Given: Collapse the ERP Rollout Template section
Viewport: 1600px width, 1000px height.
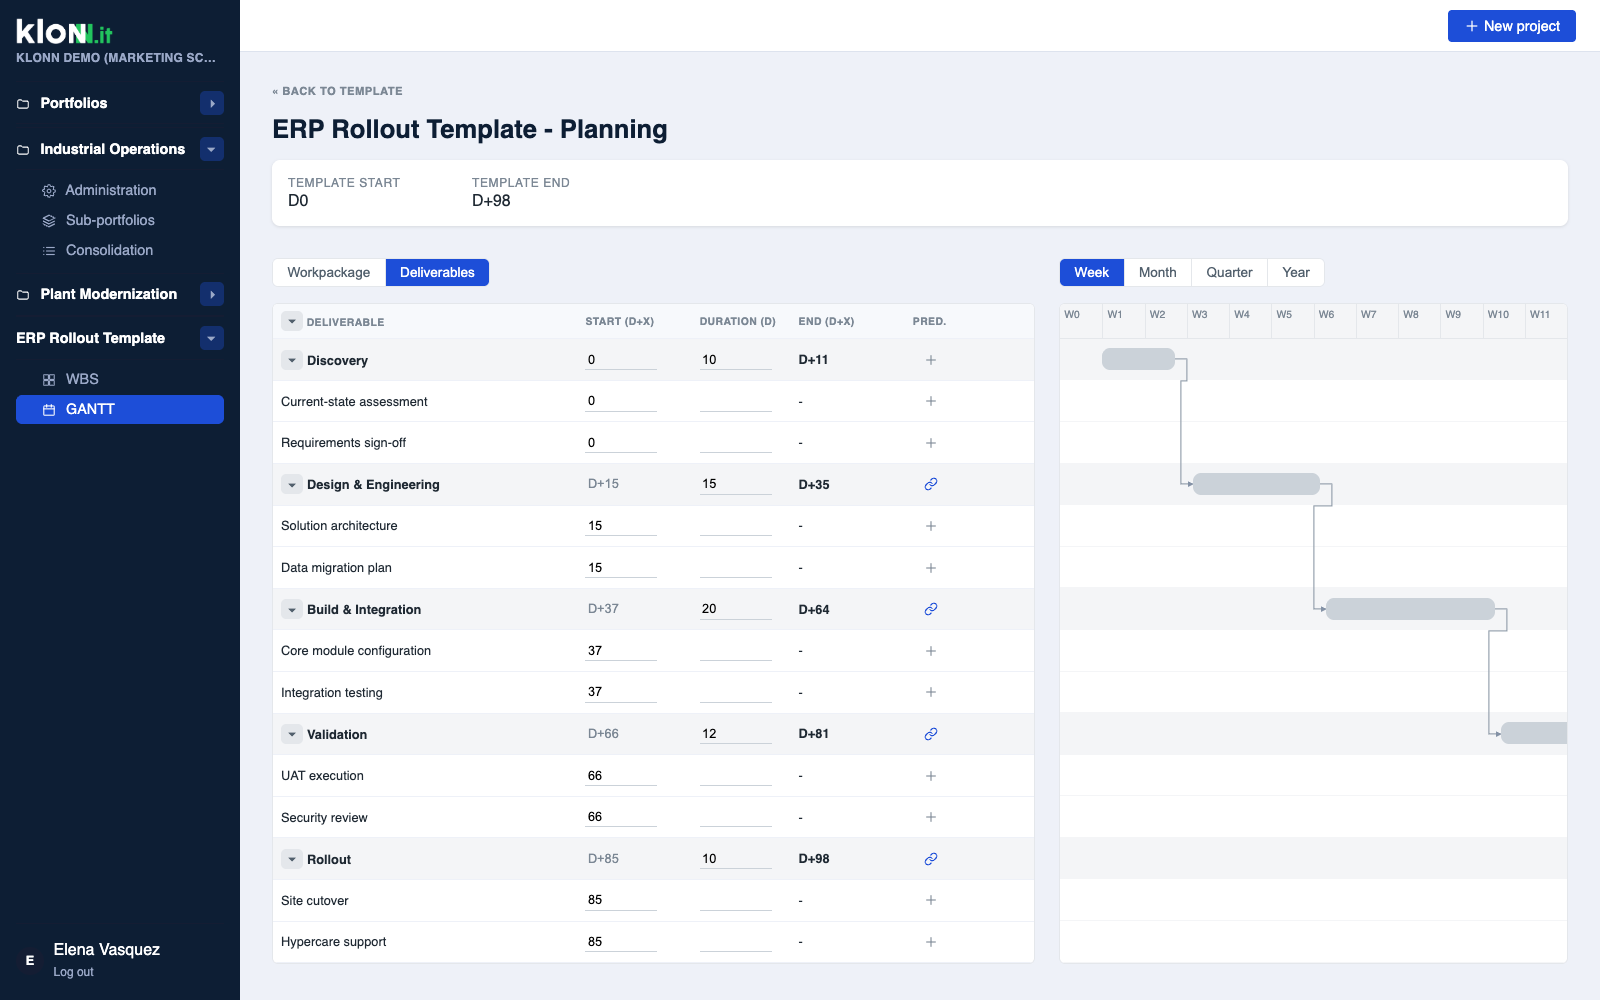Looking at the screenshot, I should click(212, 338).
